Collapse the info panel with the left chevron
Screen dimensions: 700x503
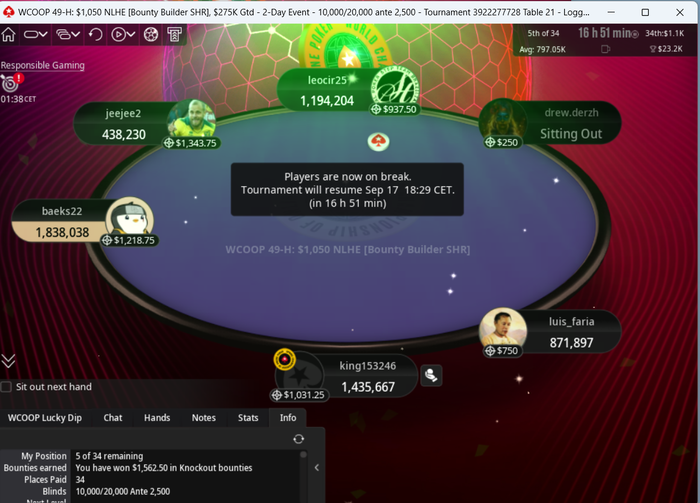click(317, 468)
